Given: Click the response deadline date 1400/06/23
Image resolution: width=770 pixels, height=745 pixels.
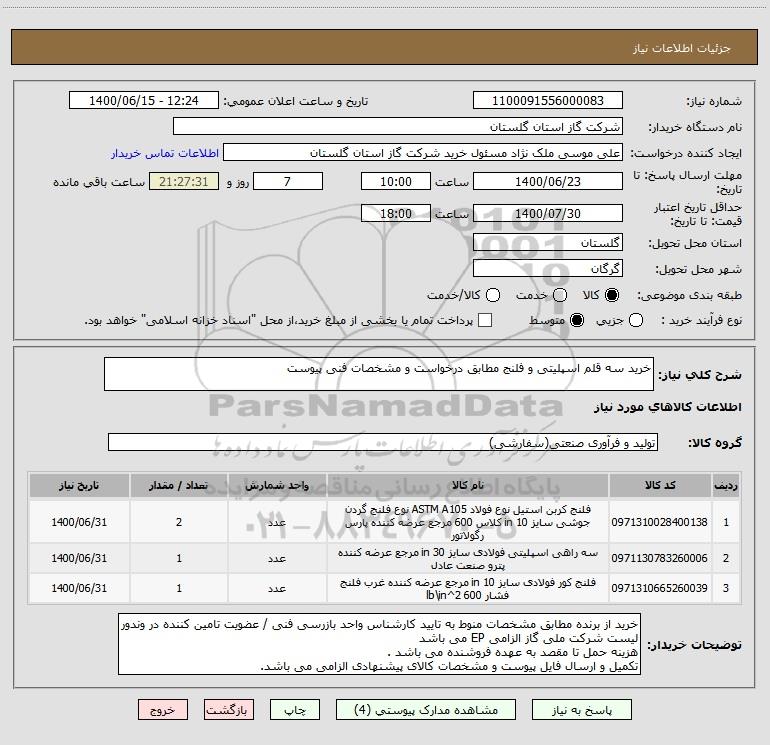Looking at the screenshot, I should coord(548,181).
